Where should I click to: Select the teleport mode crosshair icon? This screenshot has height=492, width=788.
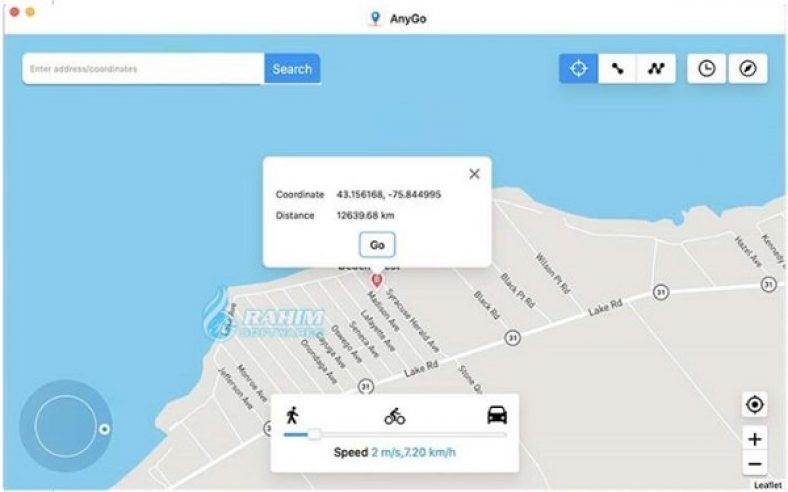tap(578, 68)
